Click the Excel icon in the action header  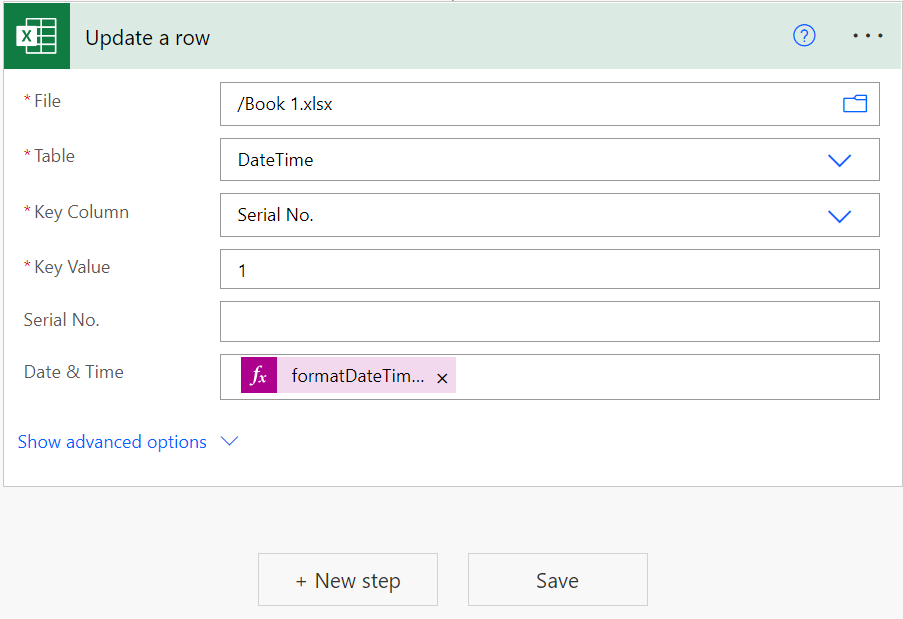tap(36, 37)
